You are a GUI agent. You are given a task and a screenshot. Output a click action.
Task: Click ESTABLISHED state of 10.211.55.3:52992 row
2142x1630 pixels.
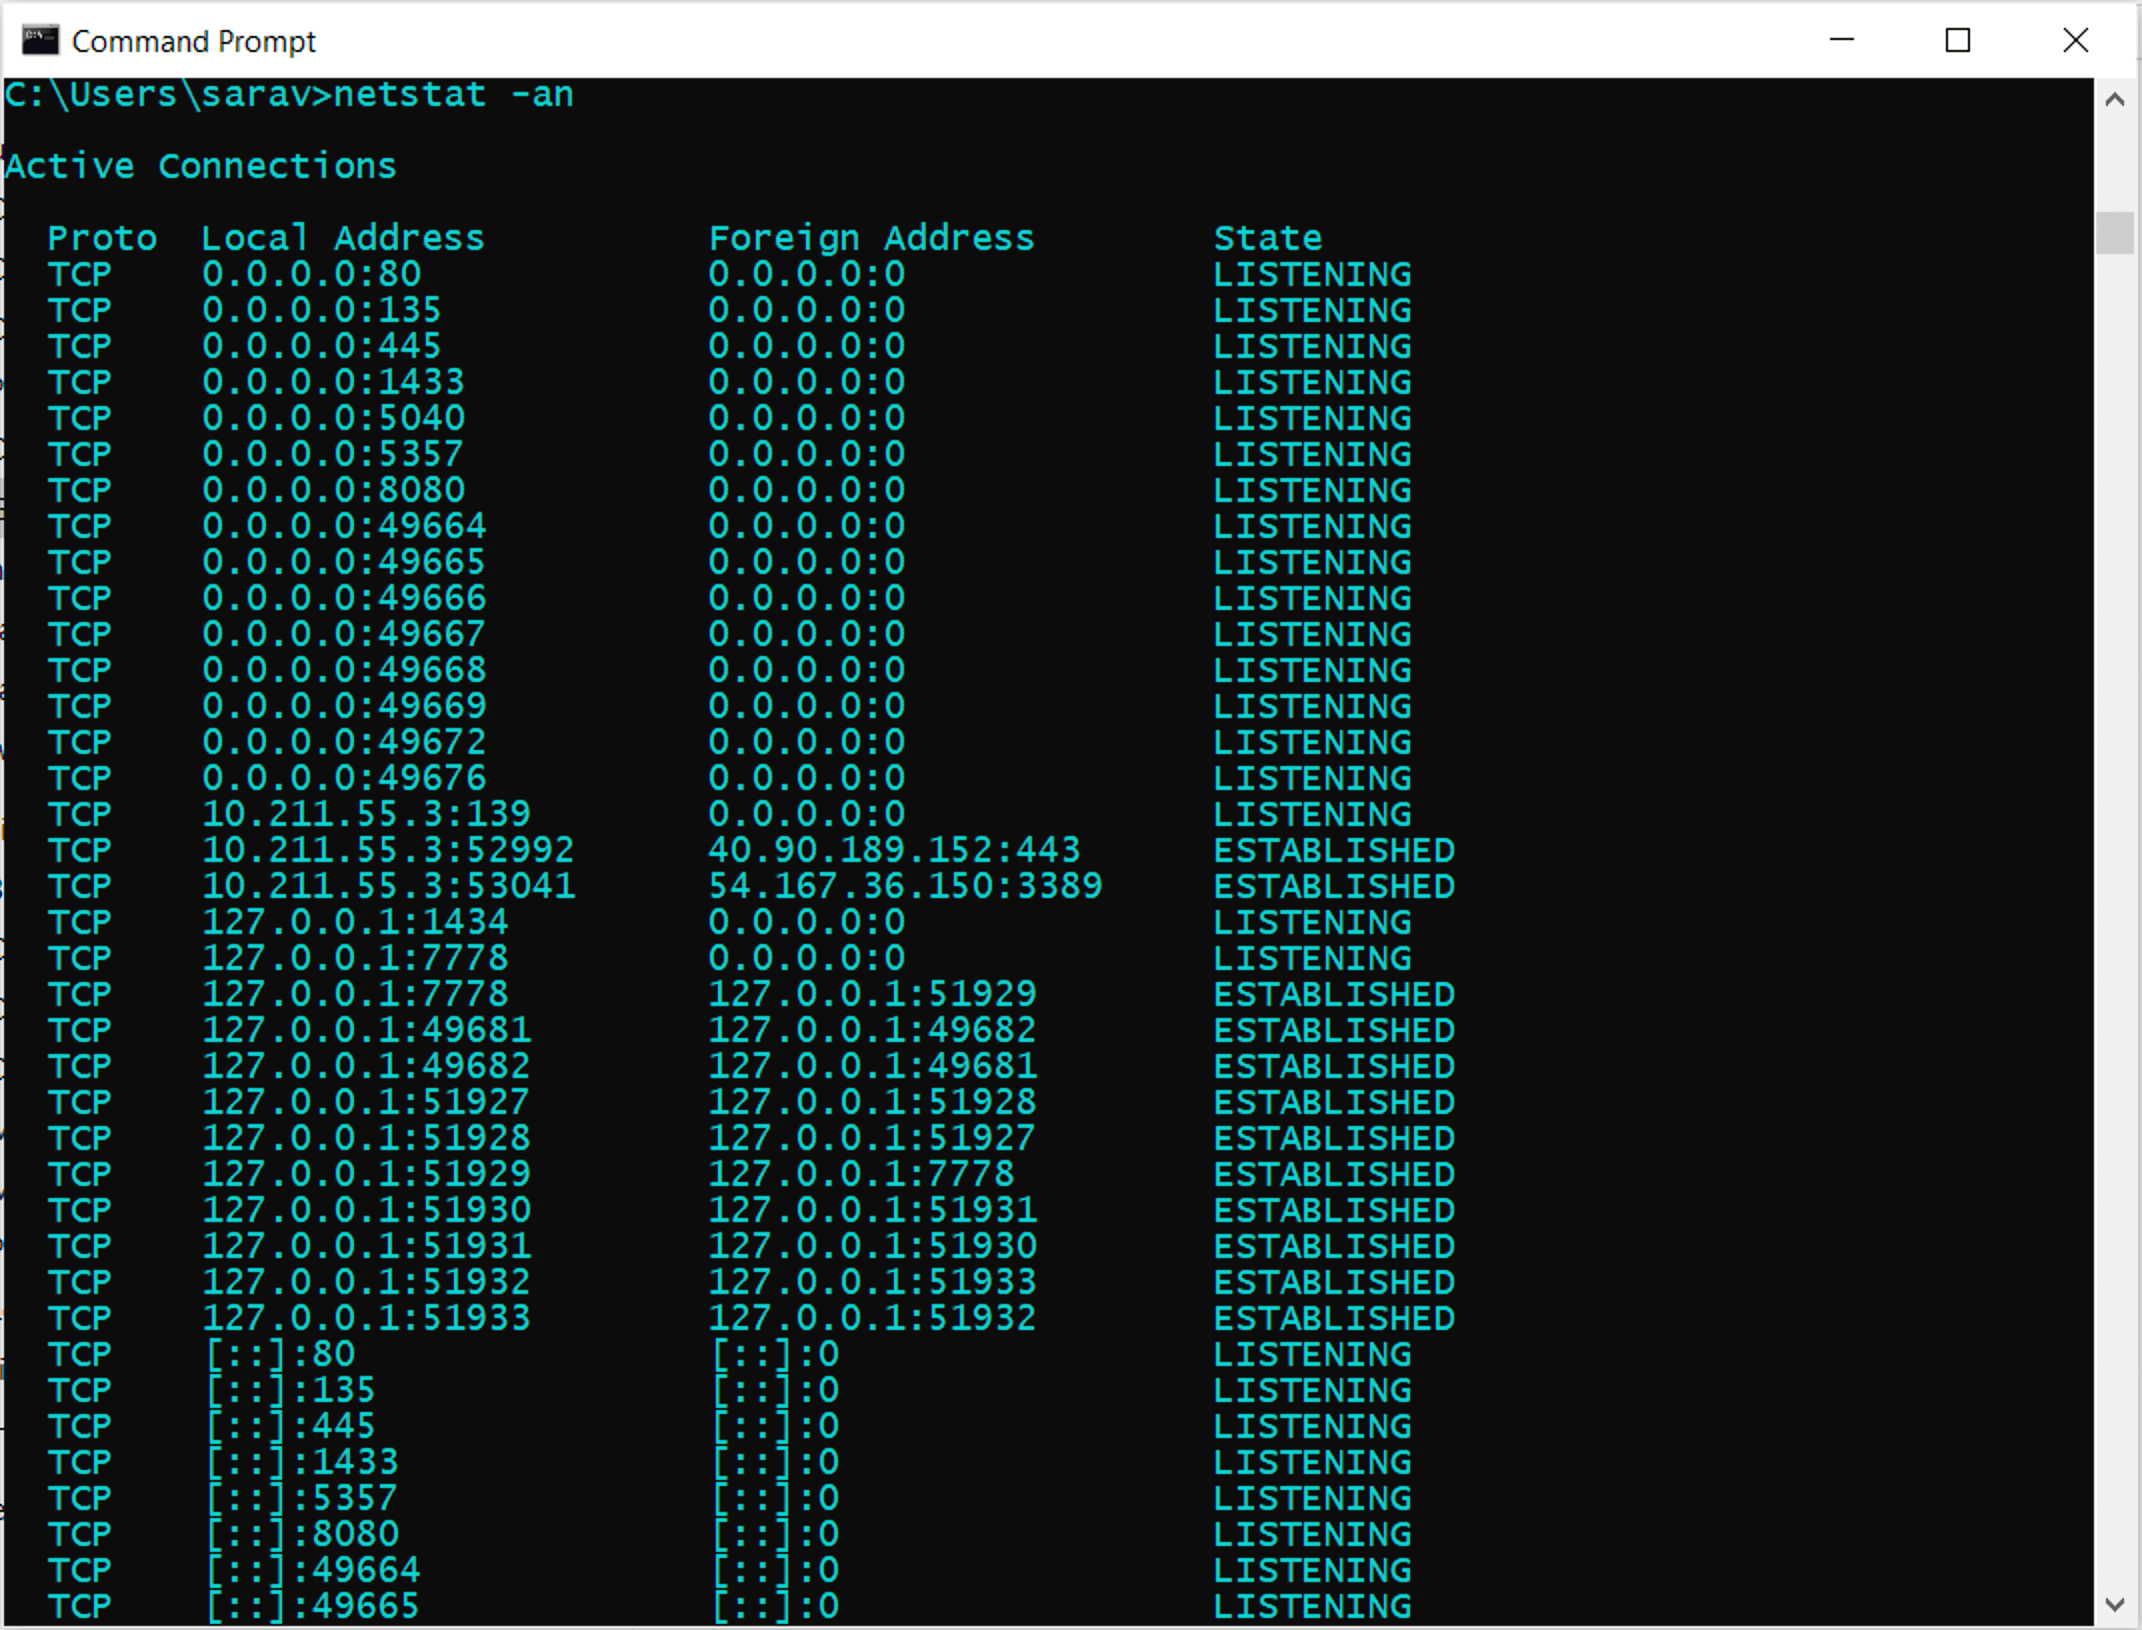(x=1334, y=850)
